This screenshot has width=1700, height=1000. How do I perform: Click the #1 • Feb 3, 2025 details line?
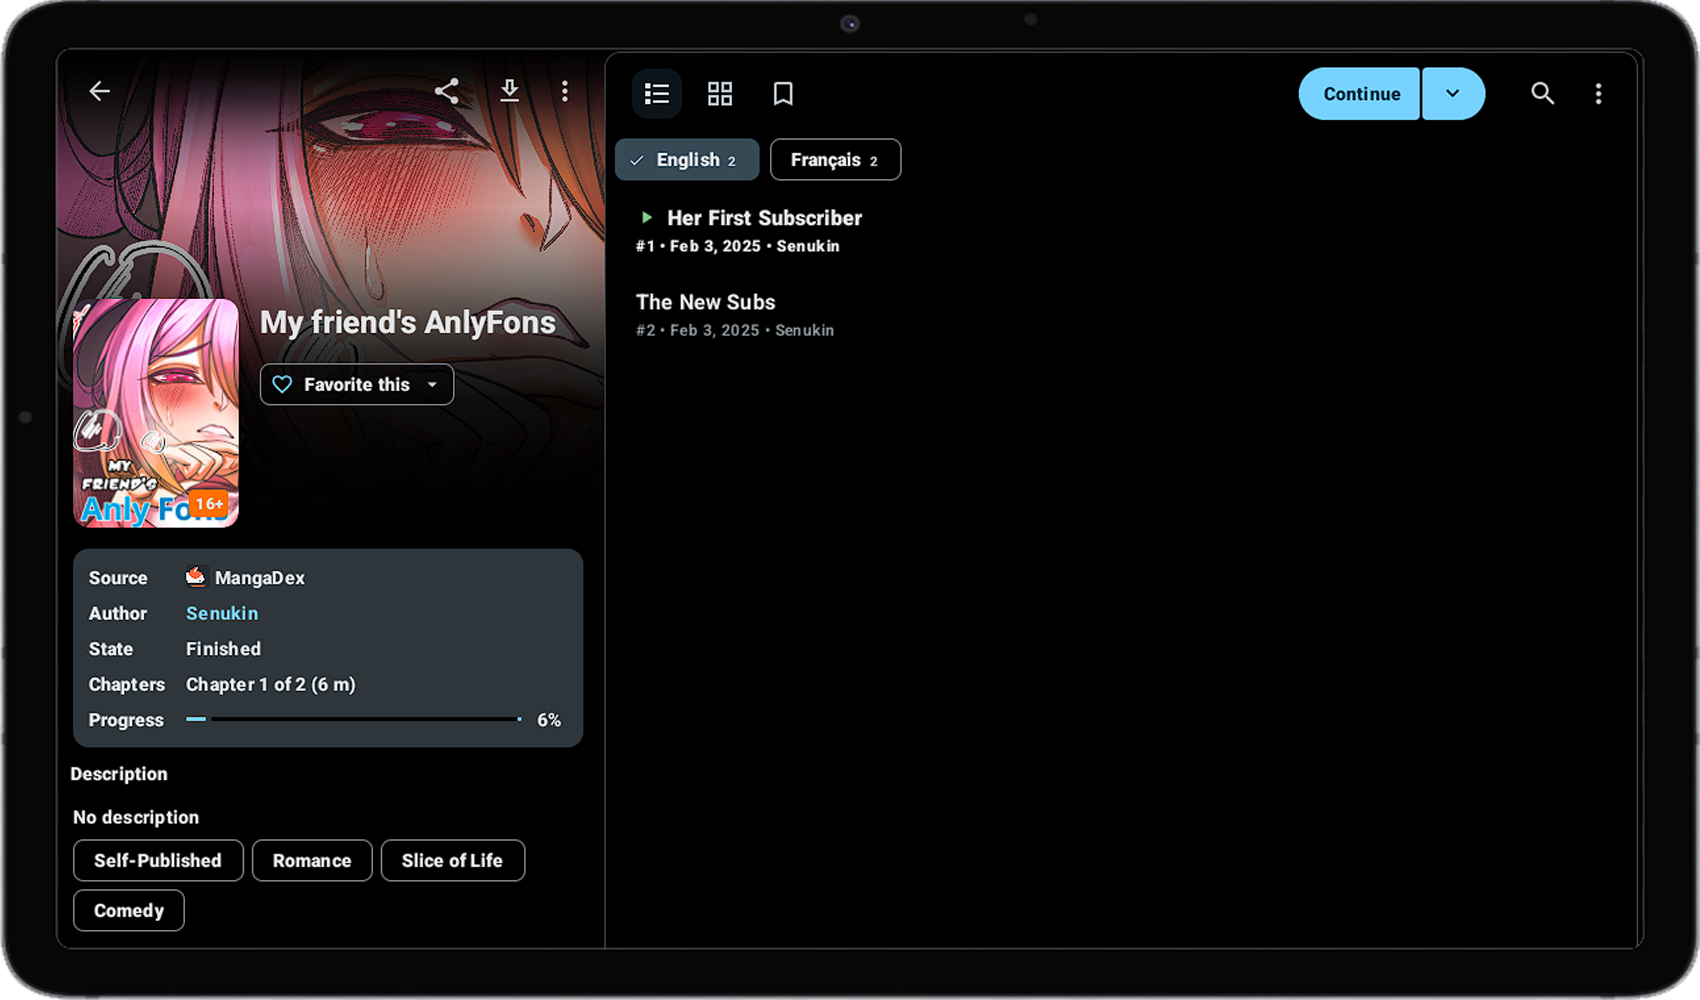point(738,246)
